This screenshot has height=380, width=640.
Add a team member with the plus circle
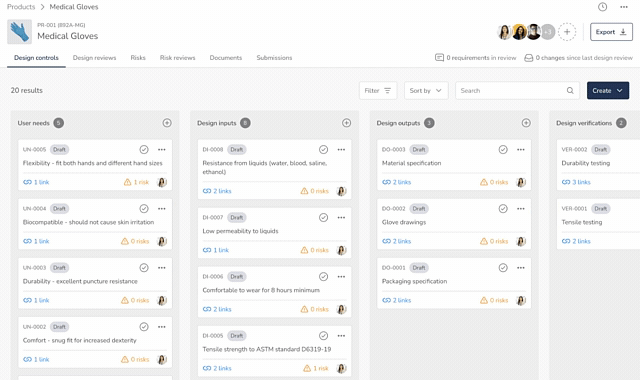567,32
